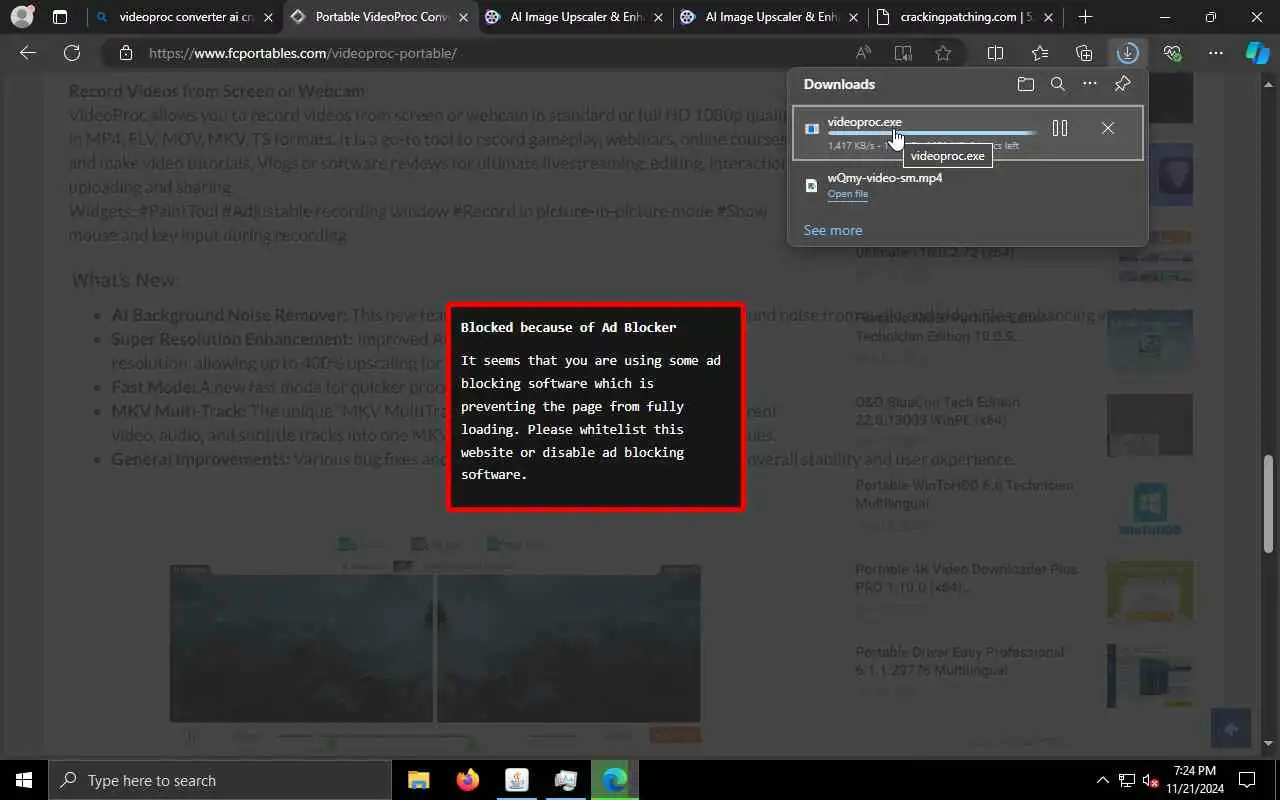Click the scroll-to-top arrow button
This screenshot has width=1280, height=800.
(x=1231, y=729)
